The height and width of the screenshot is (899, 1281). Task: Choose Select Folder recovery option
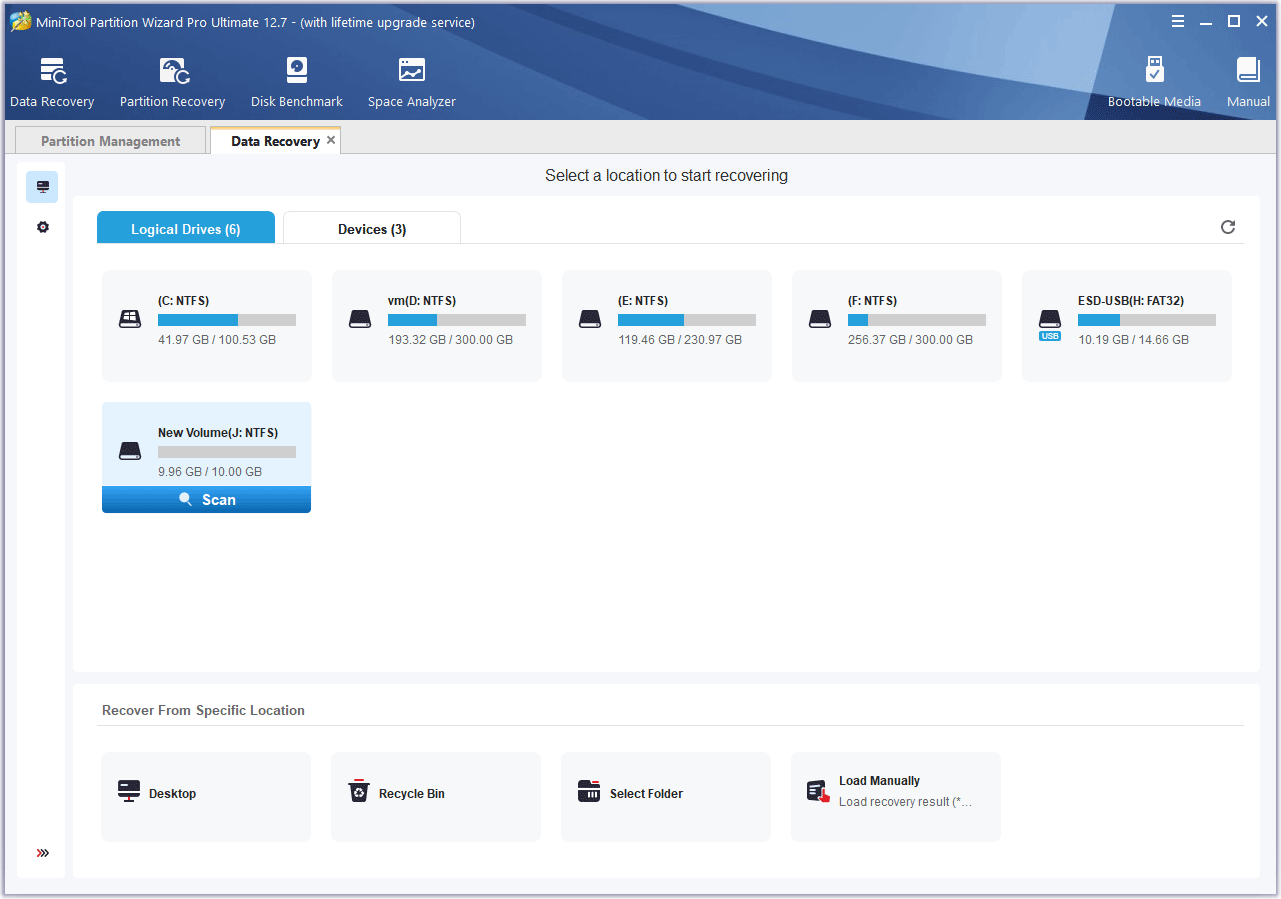666,797
